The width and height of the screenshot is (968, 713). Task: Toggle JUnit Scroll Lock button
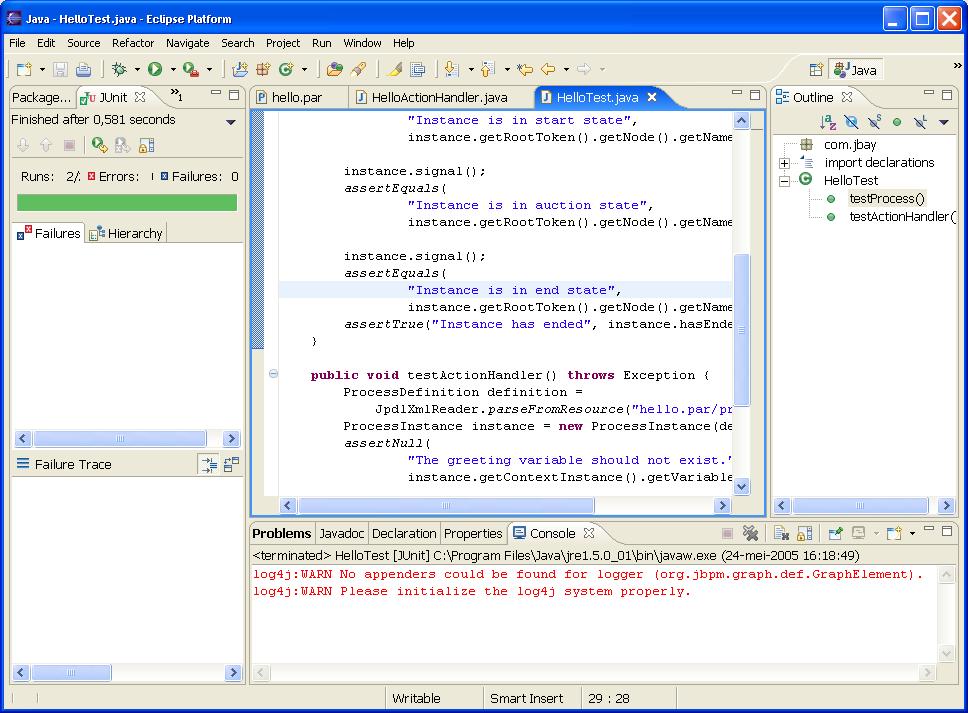tap(146, 145)
